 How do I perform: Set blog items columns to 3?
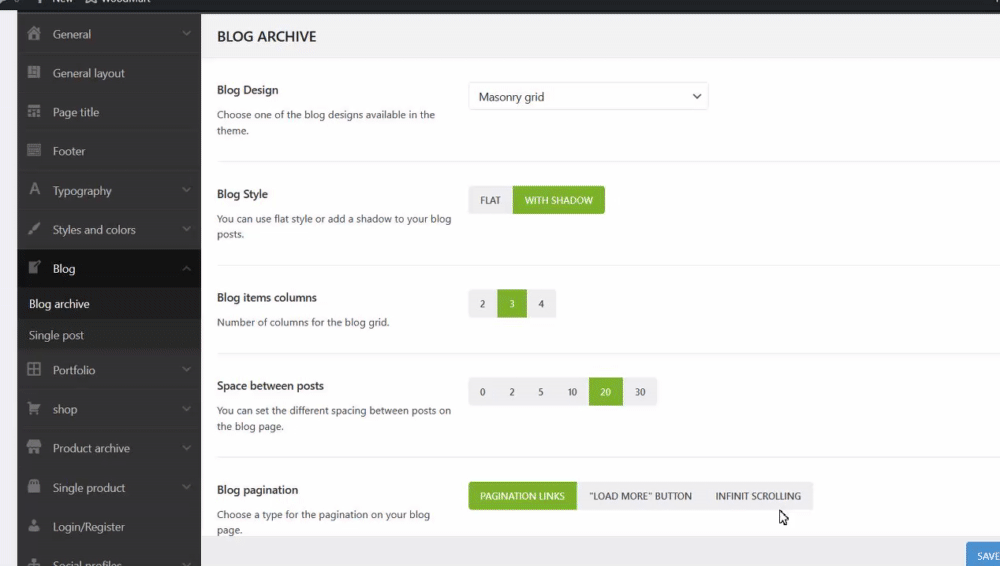pos(511,304)
